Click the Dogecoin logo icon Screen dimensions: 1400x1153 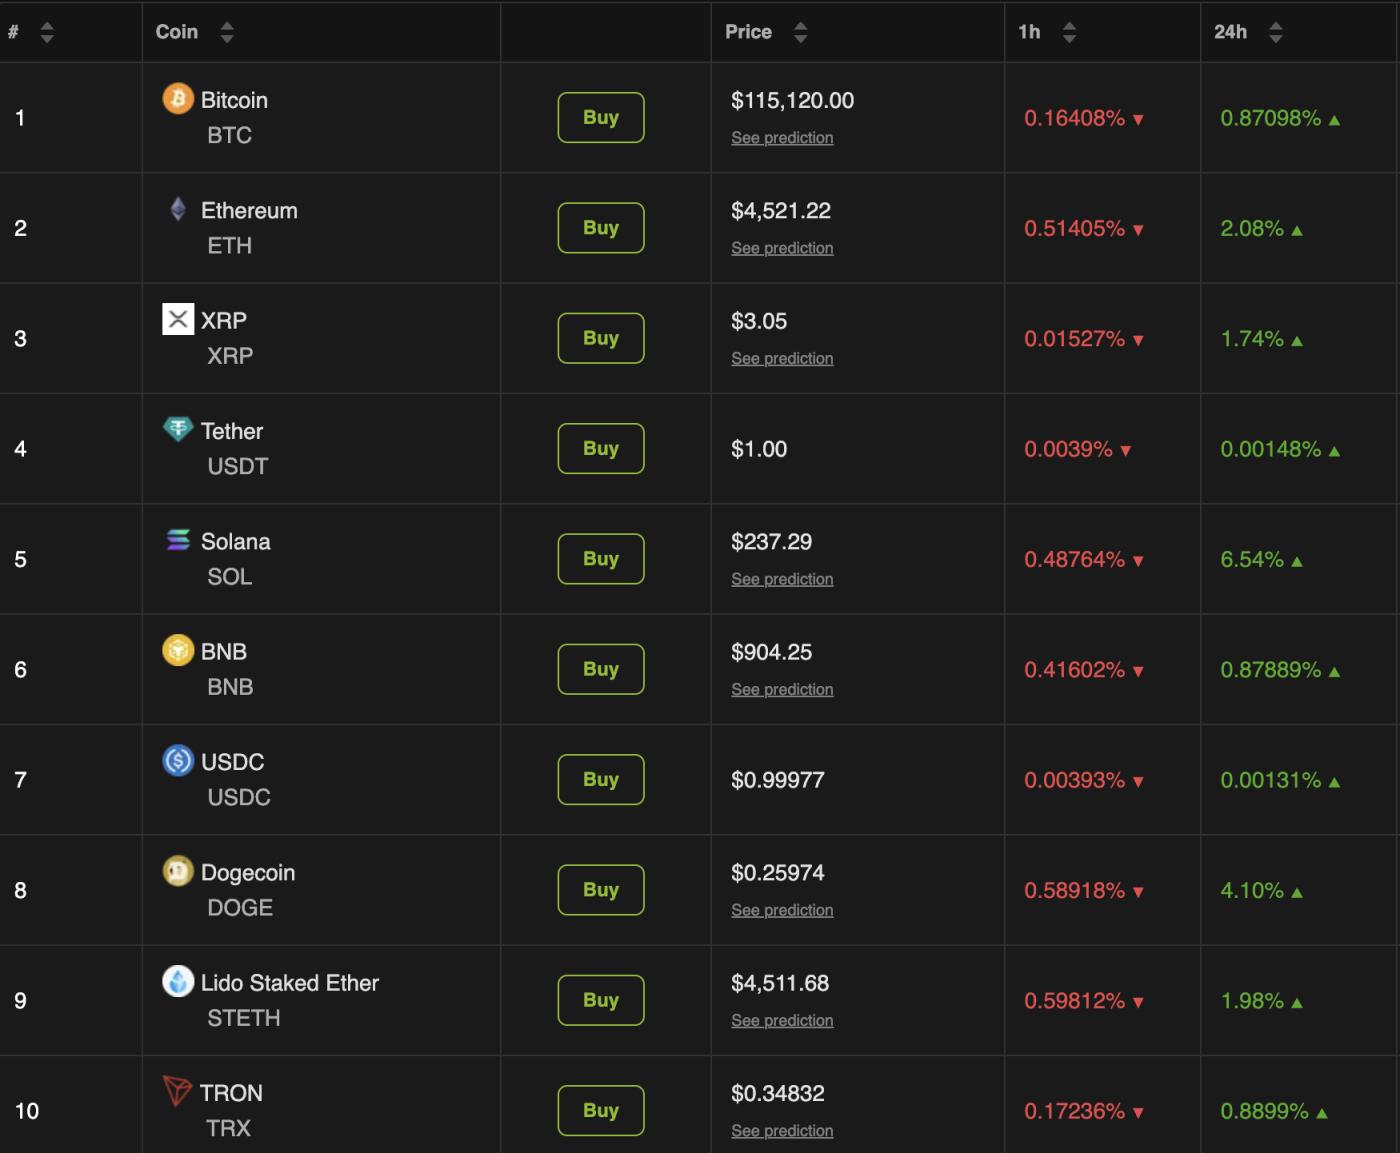(178, 871)
